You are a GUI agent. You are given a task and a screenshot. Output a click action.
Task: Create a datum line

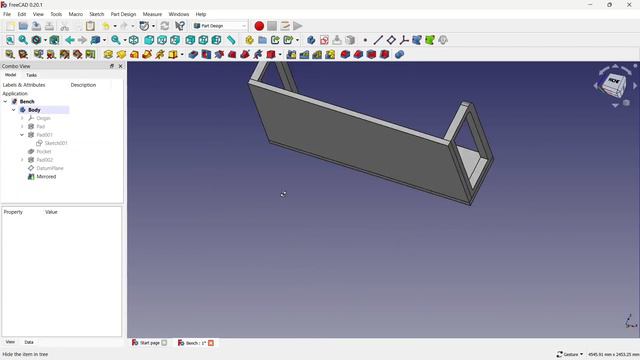click(378, 40)
